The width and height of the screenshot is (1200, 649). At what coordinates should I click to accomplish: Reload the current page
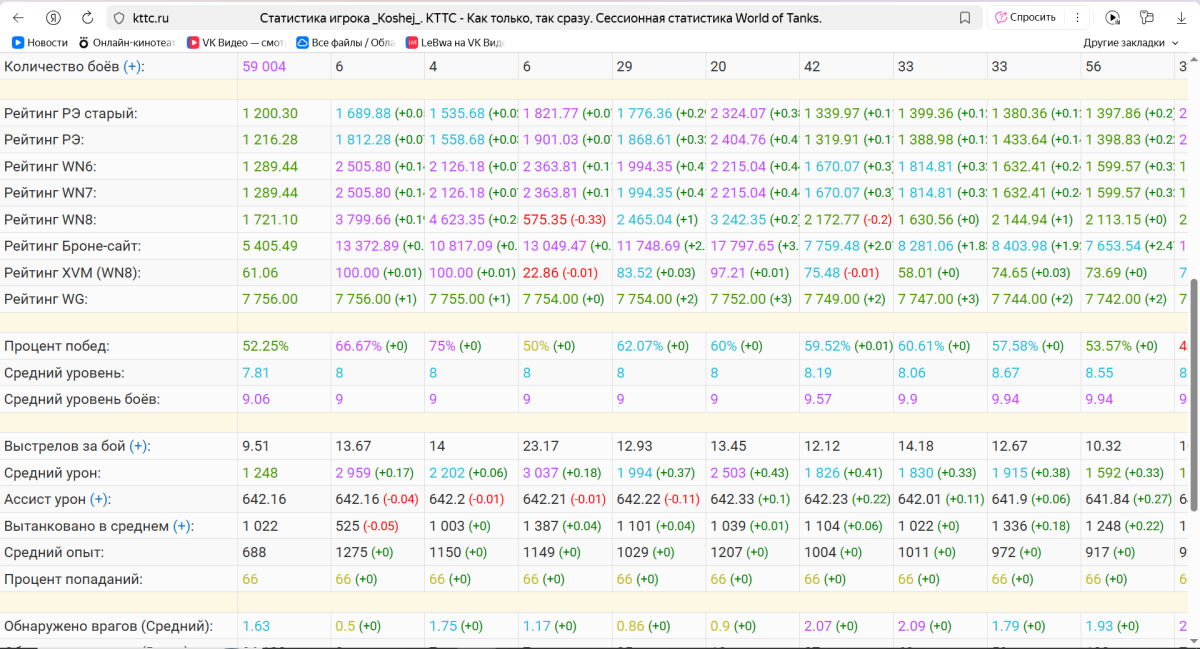pos(88,18)
